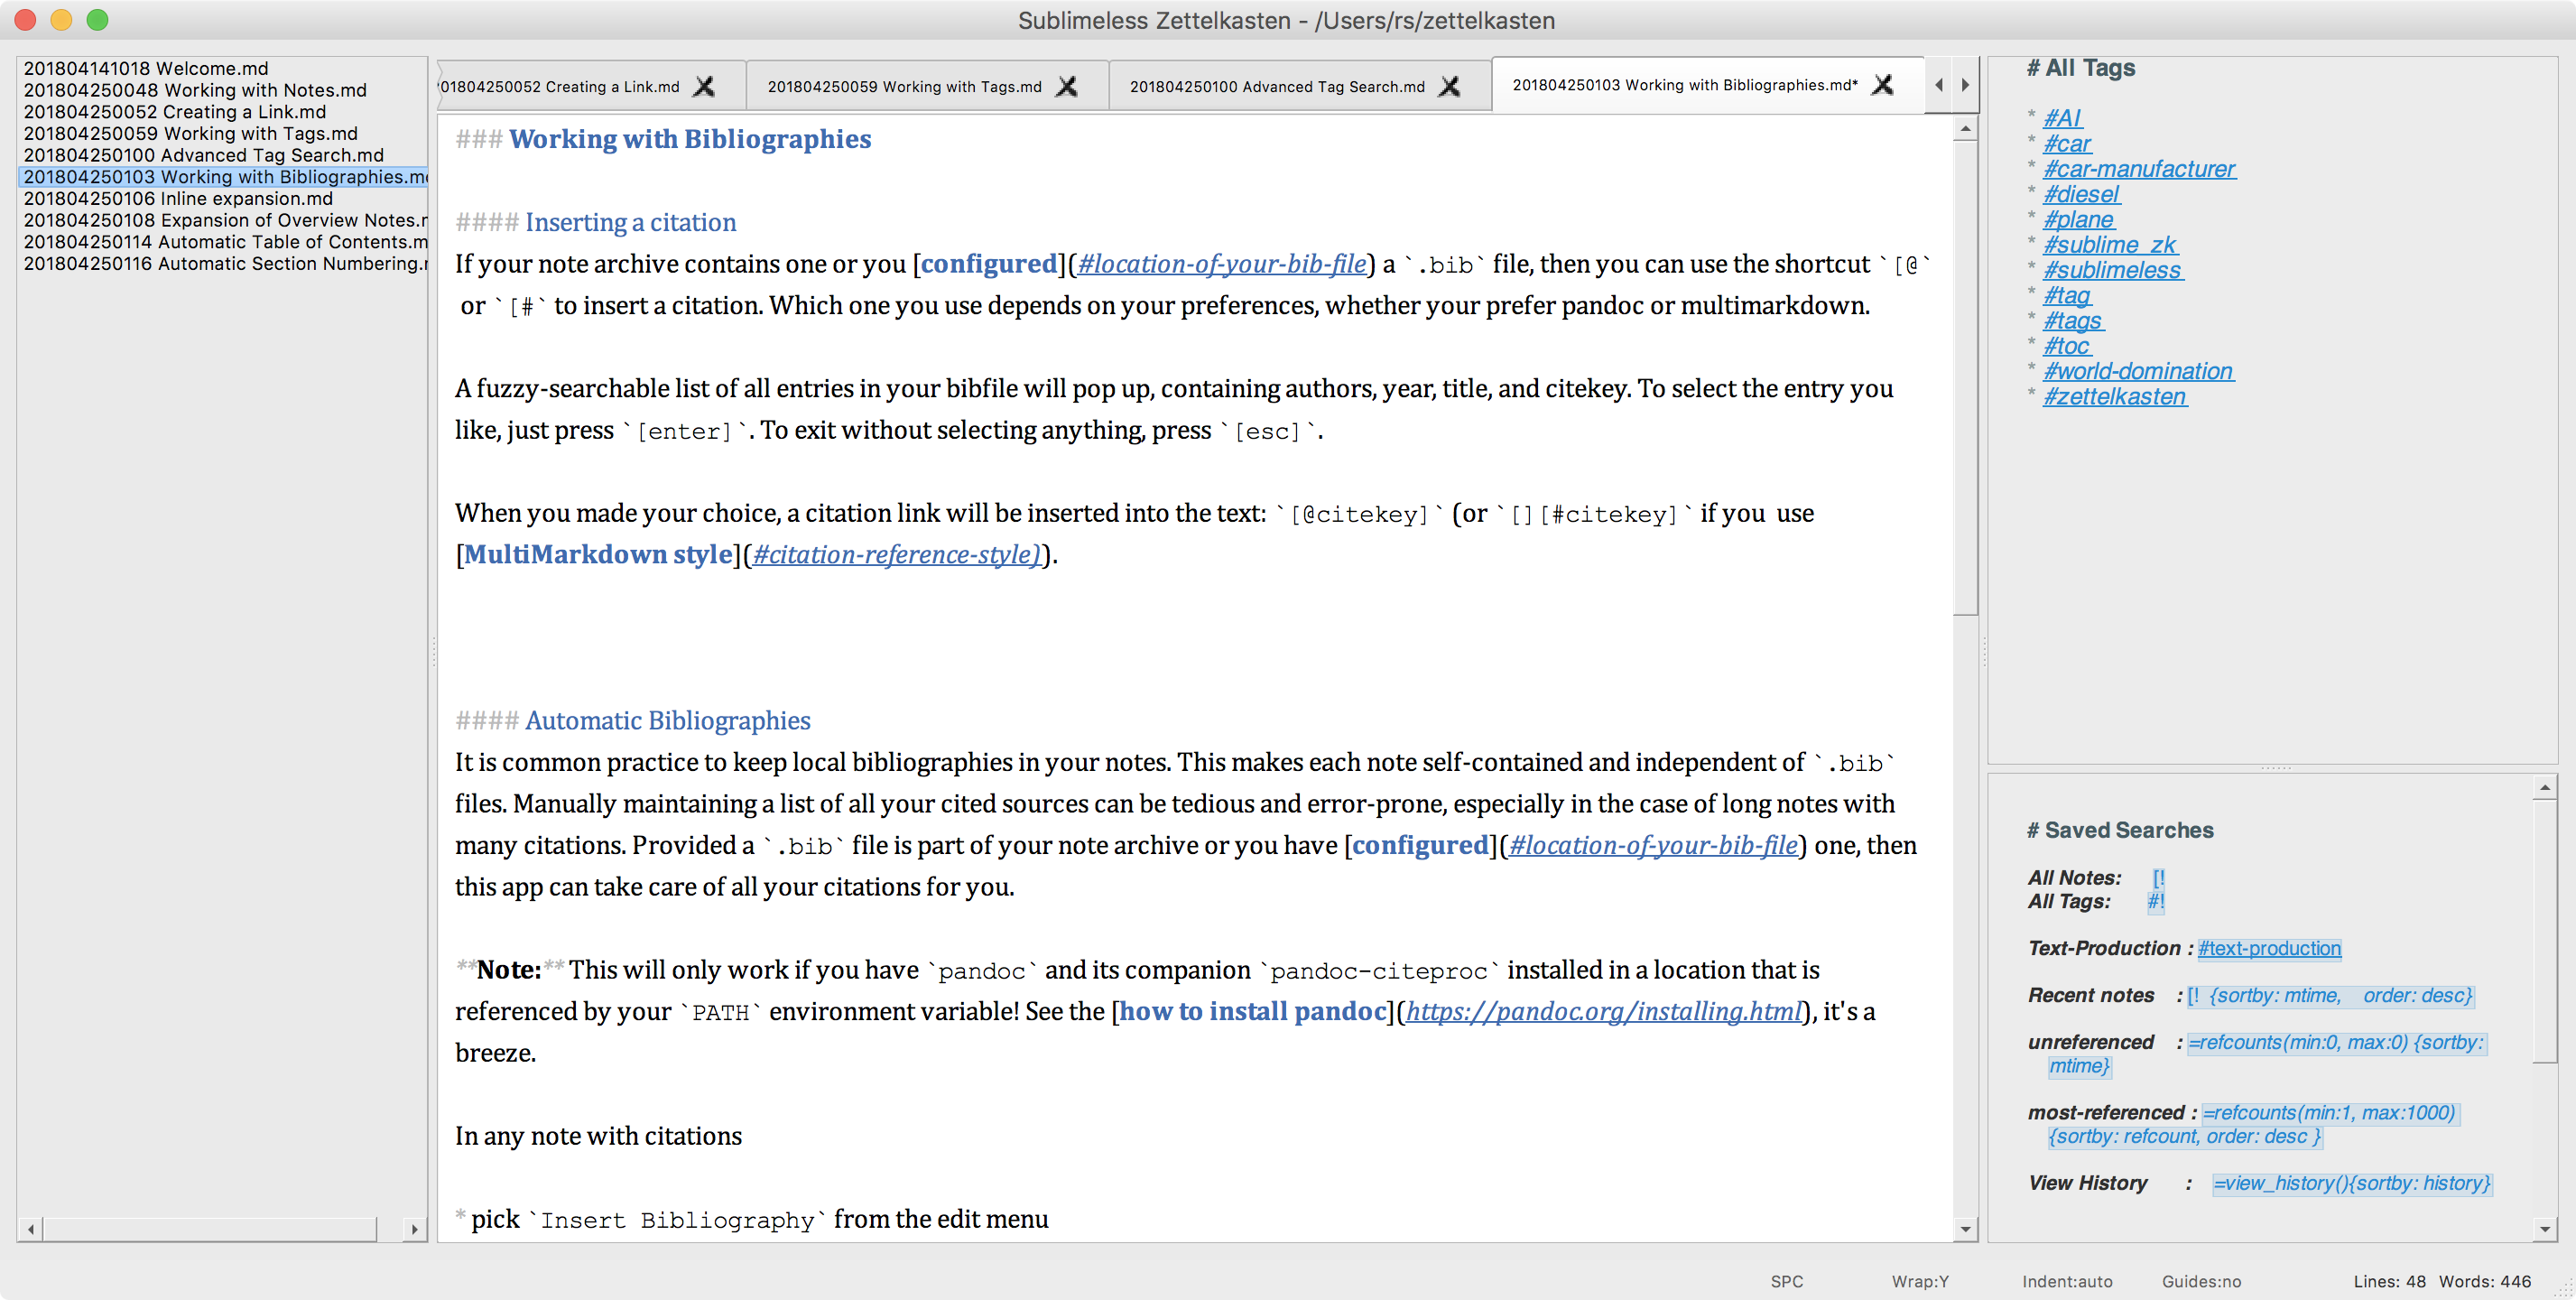
Task: Toggle the Wrap:Y status setting
Action: [x=1919, y=1281]
